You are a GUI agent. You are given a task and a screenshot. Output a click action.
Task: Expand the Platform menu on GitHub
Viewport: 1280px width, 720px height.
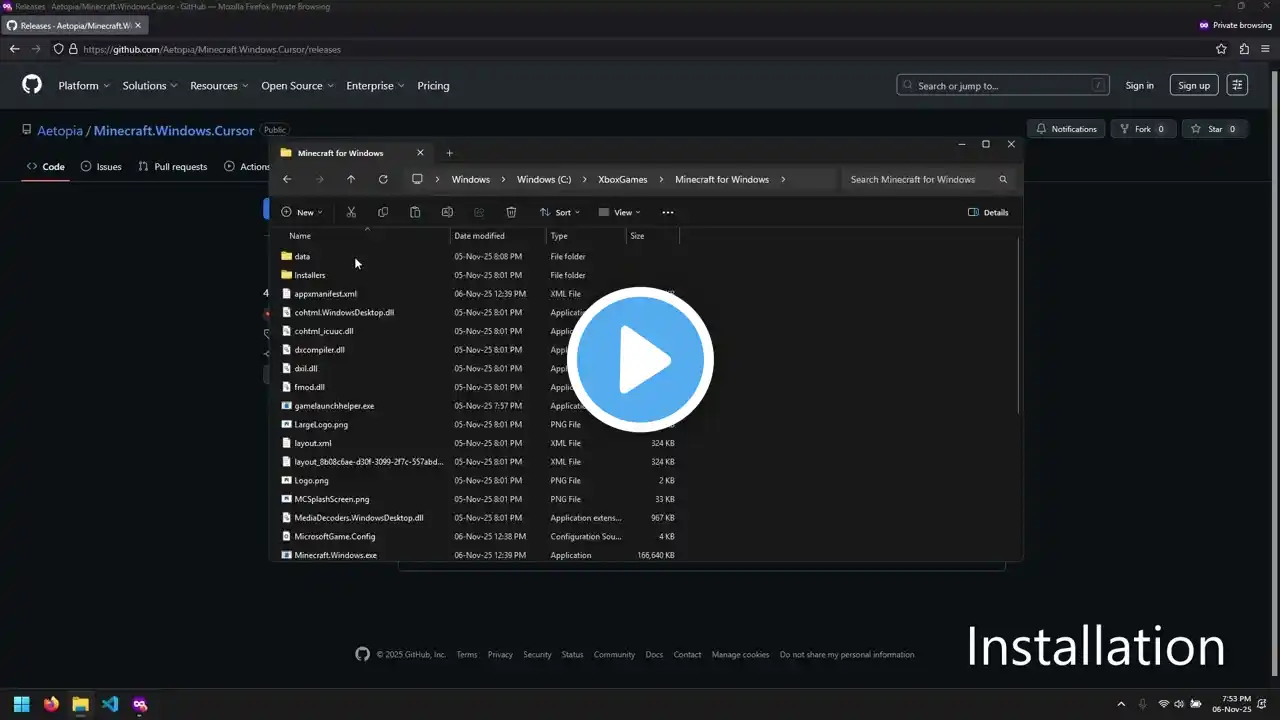84,86
